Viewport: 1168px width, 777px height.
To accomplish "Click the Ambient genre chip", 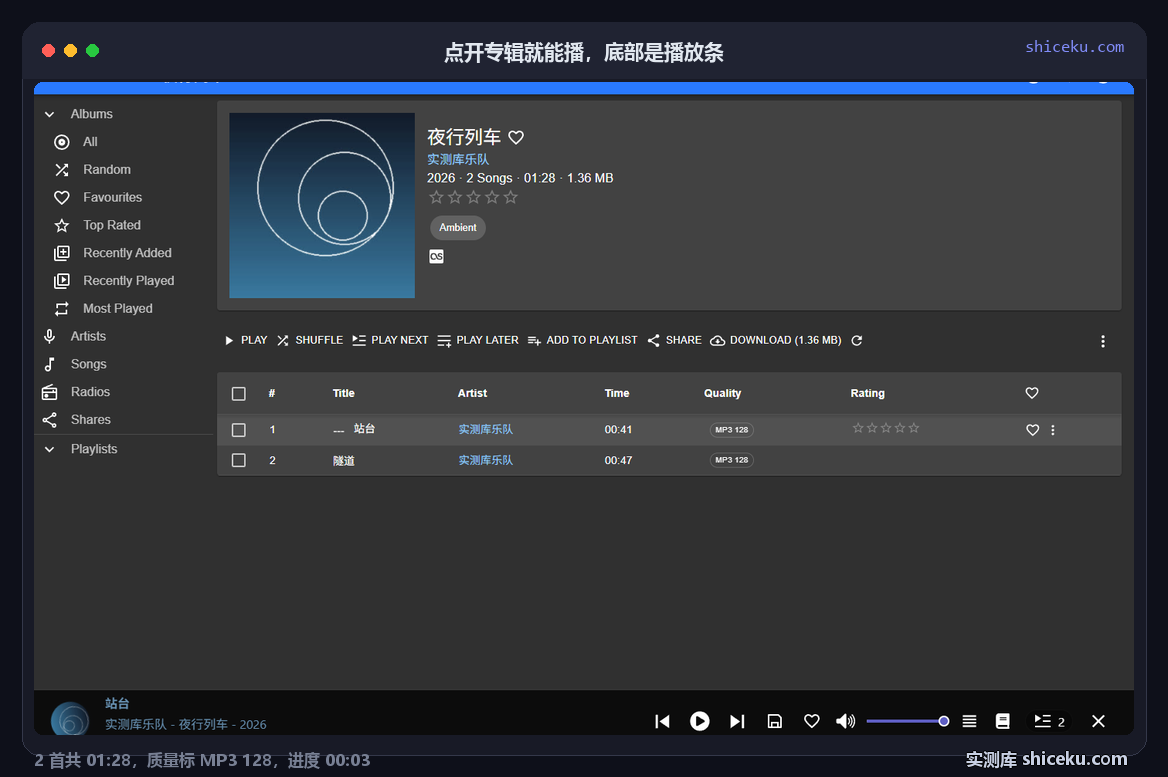I will point(457,227).
